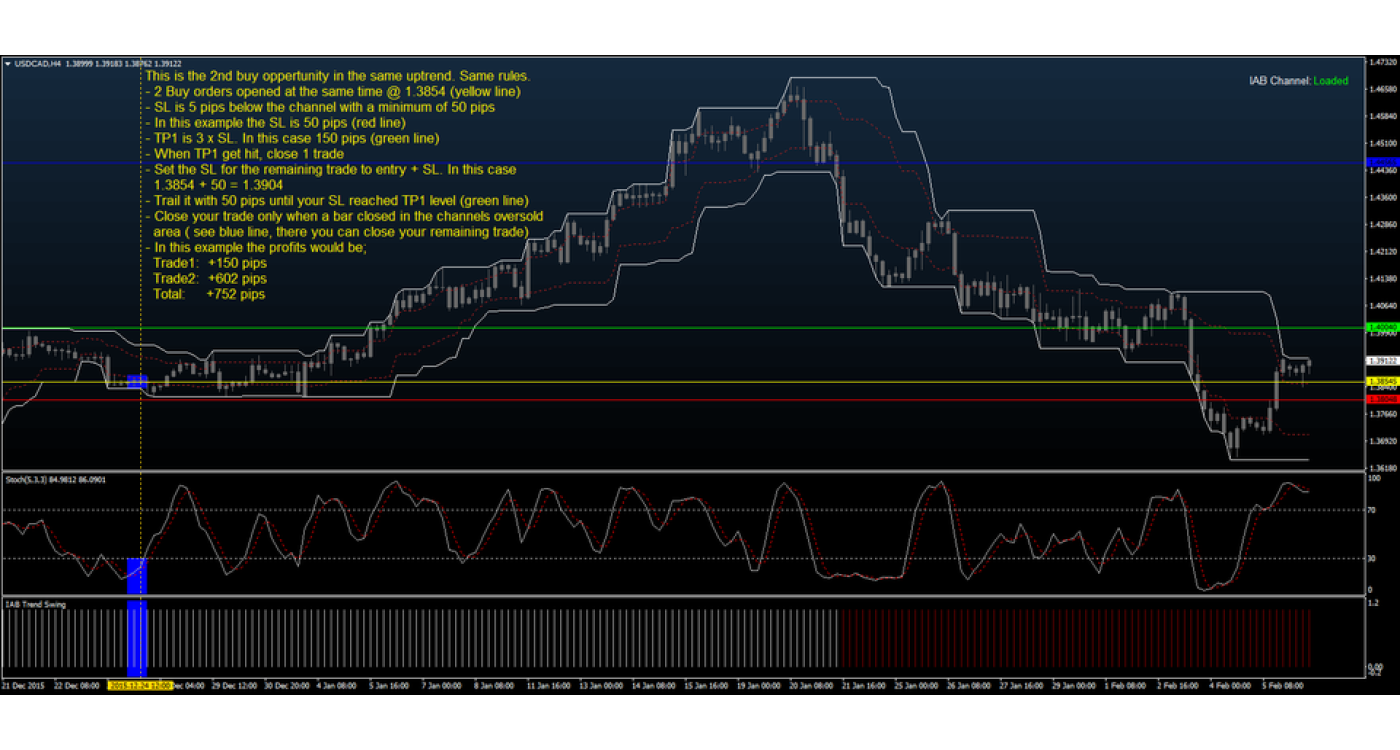The image size is (1400, 750).
Task: Click the IAB Trend Swing indicator label
Action: 30,604
